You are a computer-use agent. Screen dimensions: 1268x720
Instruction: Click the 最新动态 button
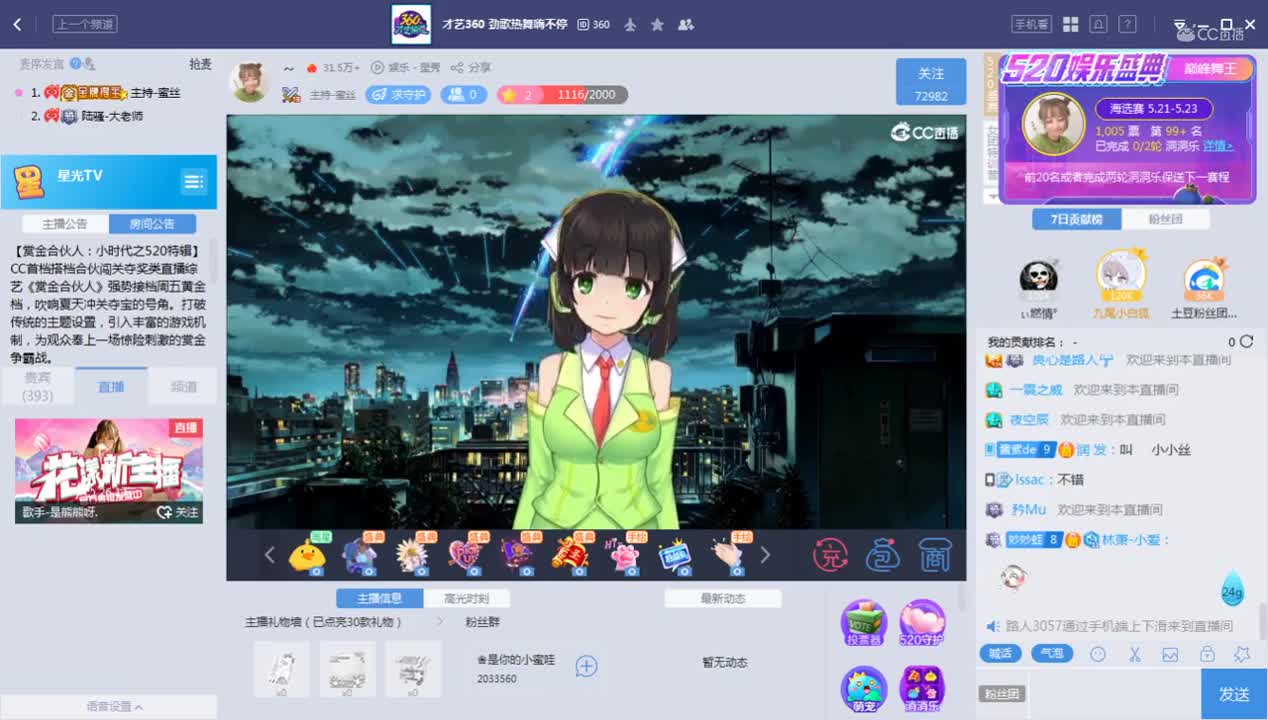[723, 598]
